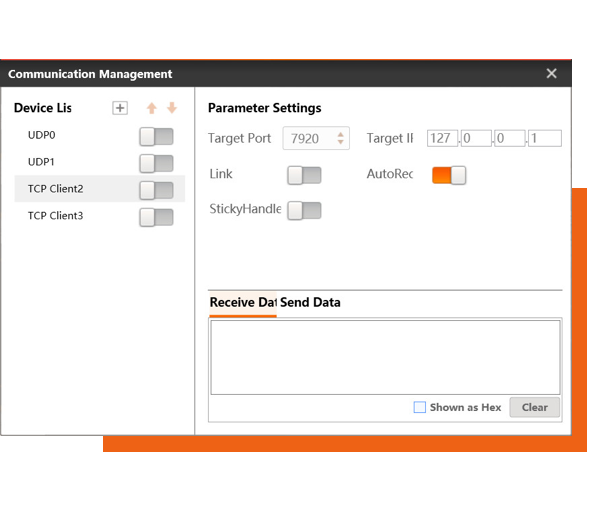The height and width of the screenshot is (506, 615).
Task: Increase Target Port with up stepper
Action: [341, 134]
